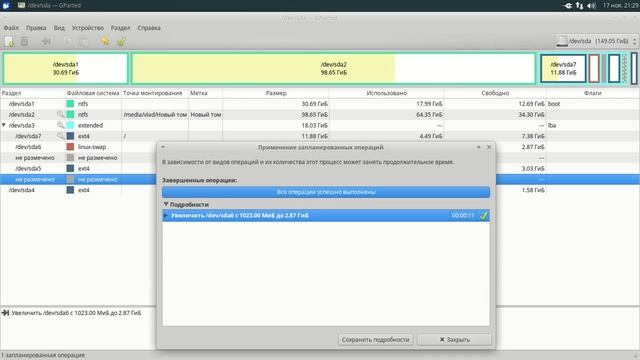The height and width of the screenshot is (360, 640).
Task: Open the applications menu icon in panel
Action: tap(6, 5)
